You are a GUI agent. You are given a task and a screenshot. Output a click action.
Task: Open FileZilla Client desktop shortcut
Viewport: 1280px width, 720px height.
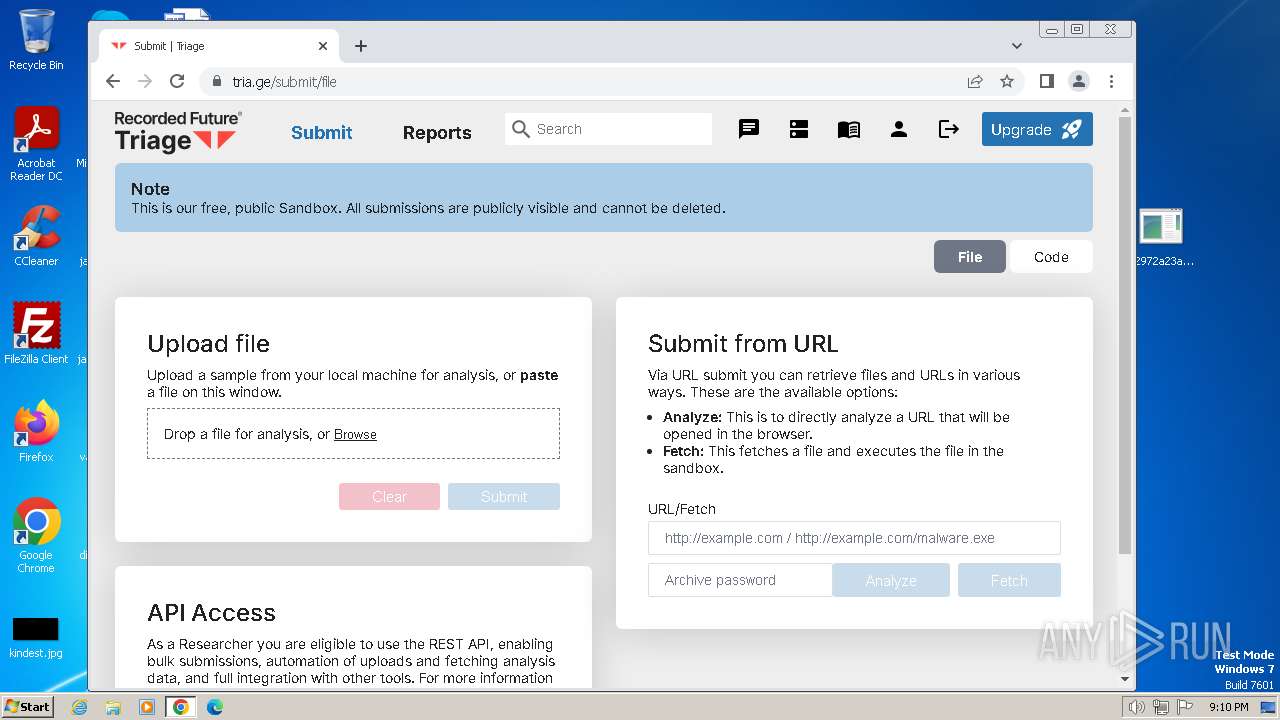point(36,334)
